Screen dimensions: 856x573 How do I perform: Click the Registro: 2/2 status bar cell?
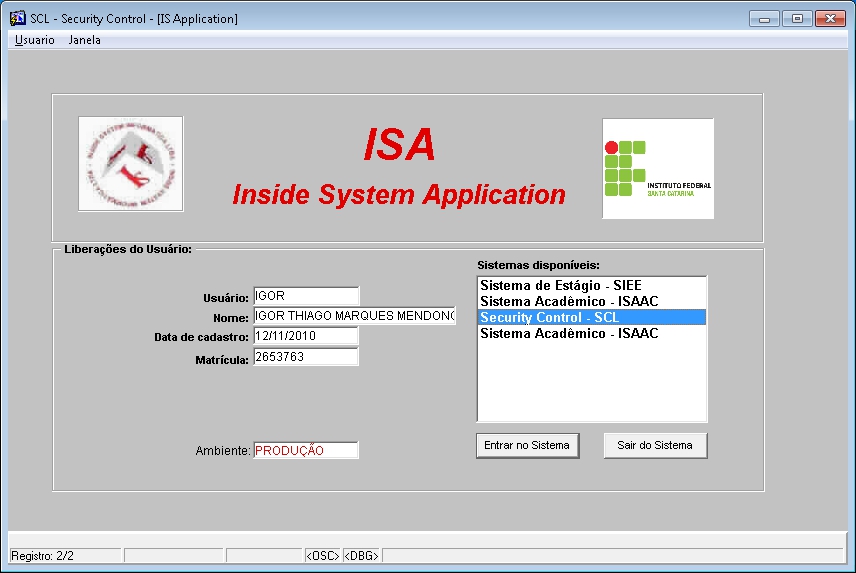[x=65, y=556]
